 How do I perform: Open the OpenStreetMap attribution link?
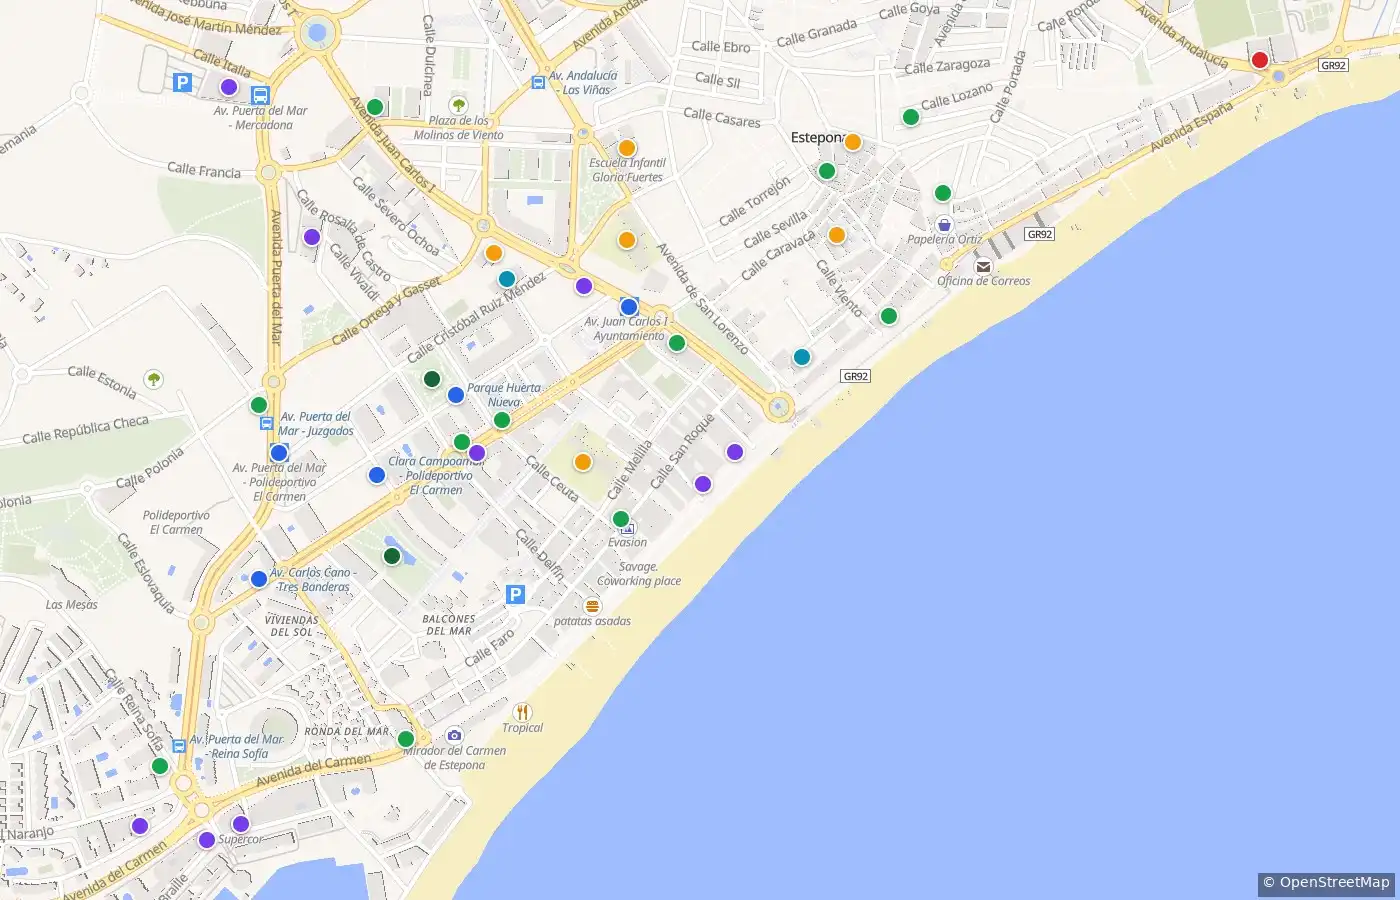[1326, 883]
